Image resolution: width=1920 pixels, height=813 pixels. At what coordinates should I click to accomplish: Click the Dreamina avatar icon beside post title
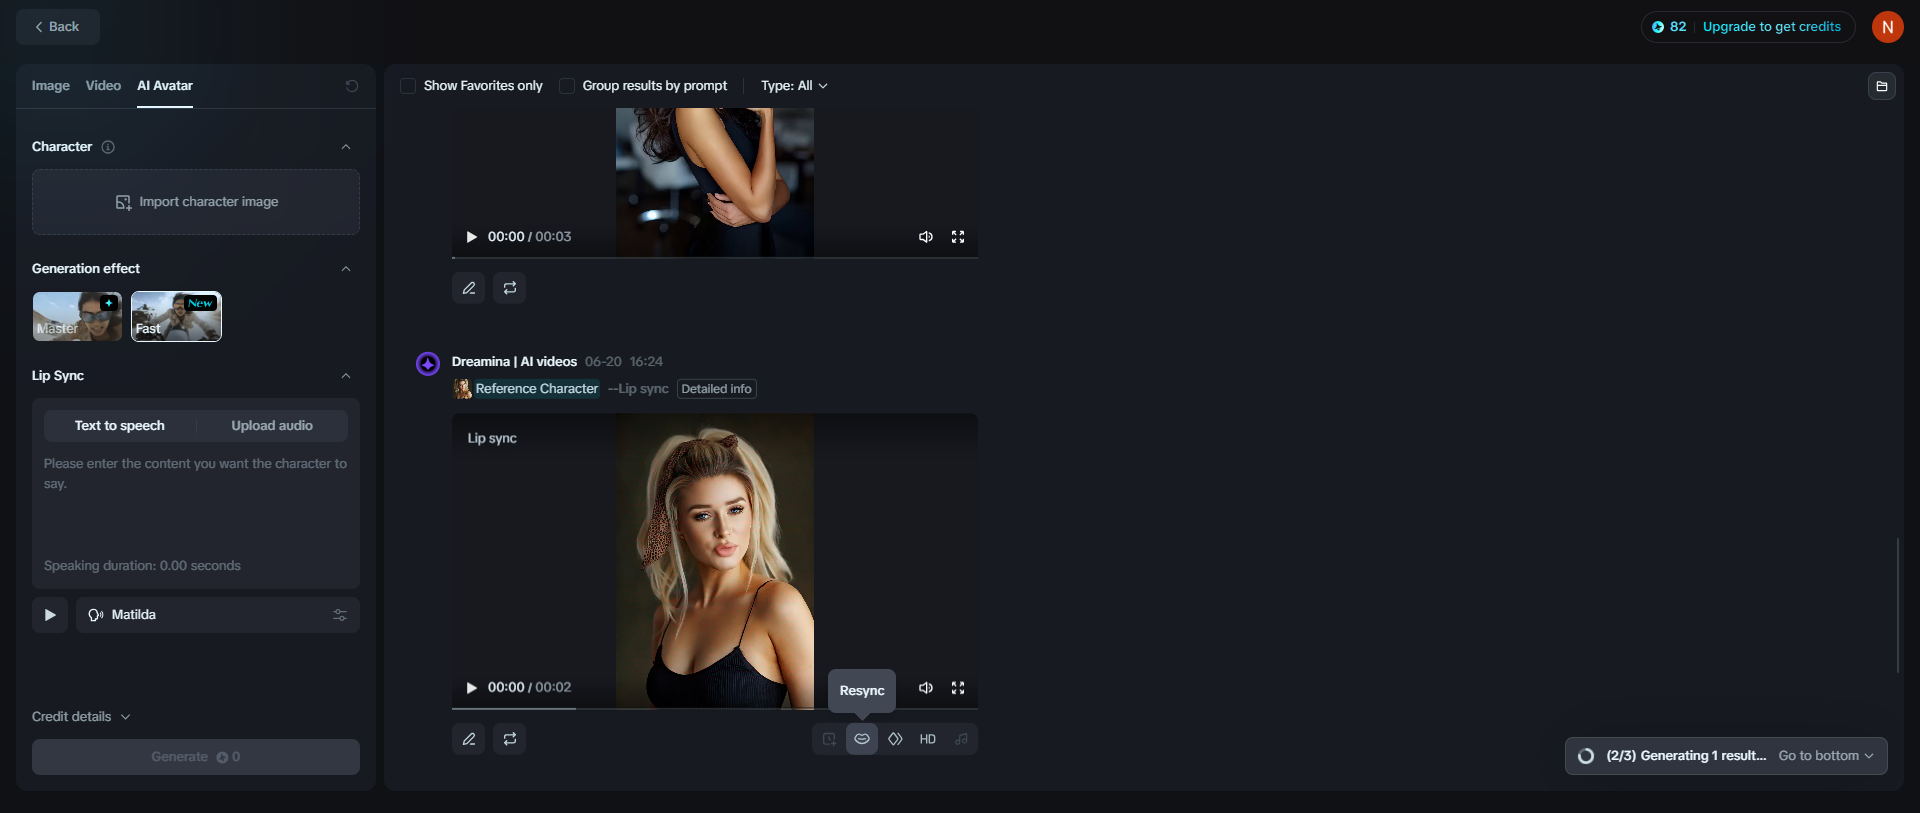(x=428, y=363)
